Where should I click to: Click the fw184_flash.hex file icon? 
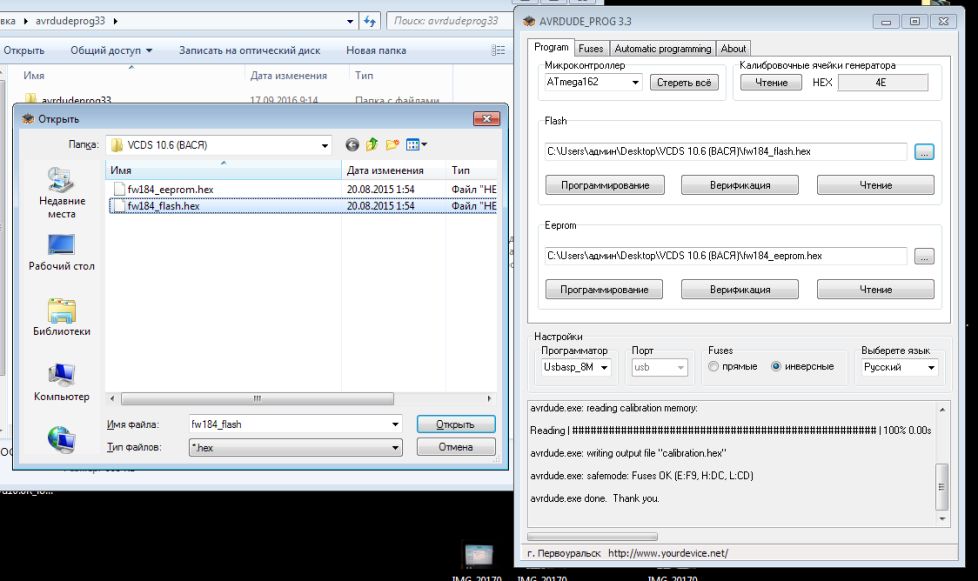point(119,206)
